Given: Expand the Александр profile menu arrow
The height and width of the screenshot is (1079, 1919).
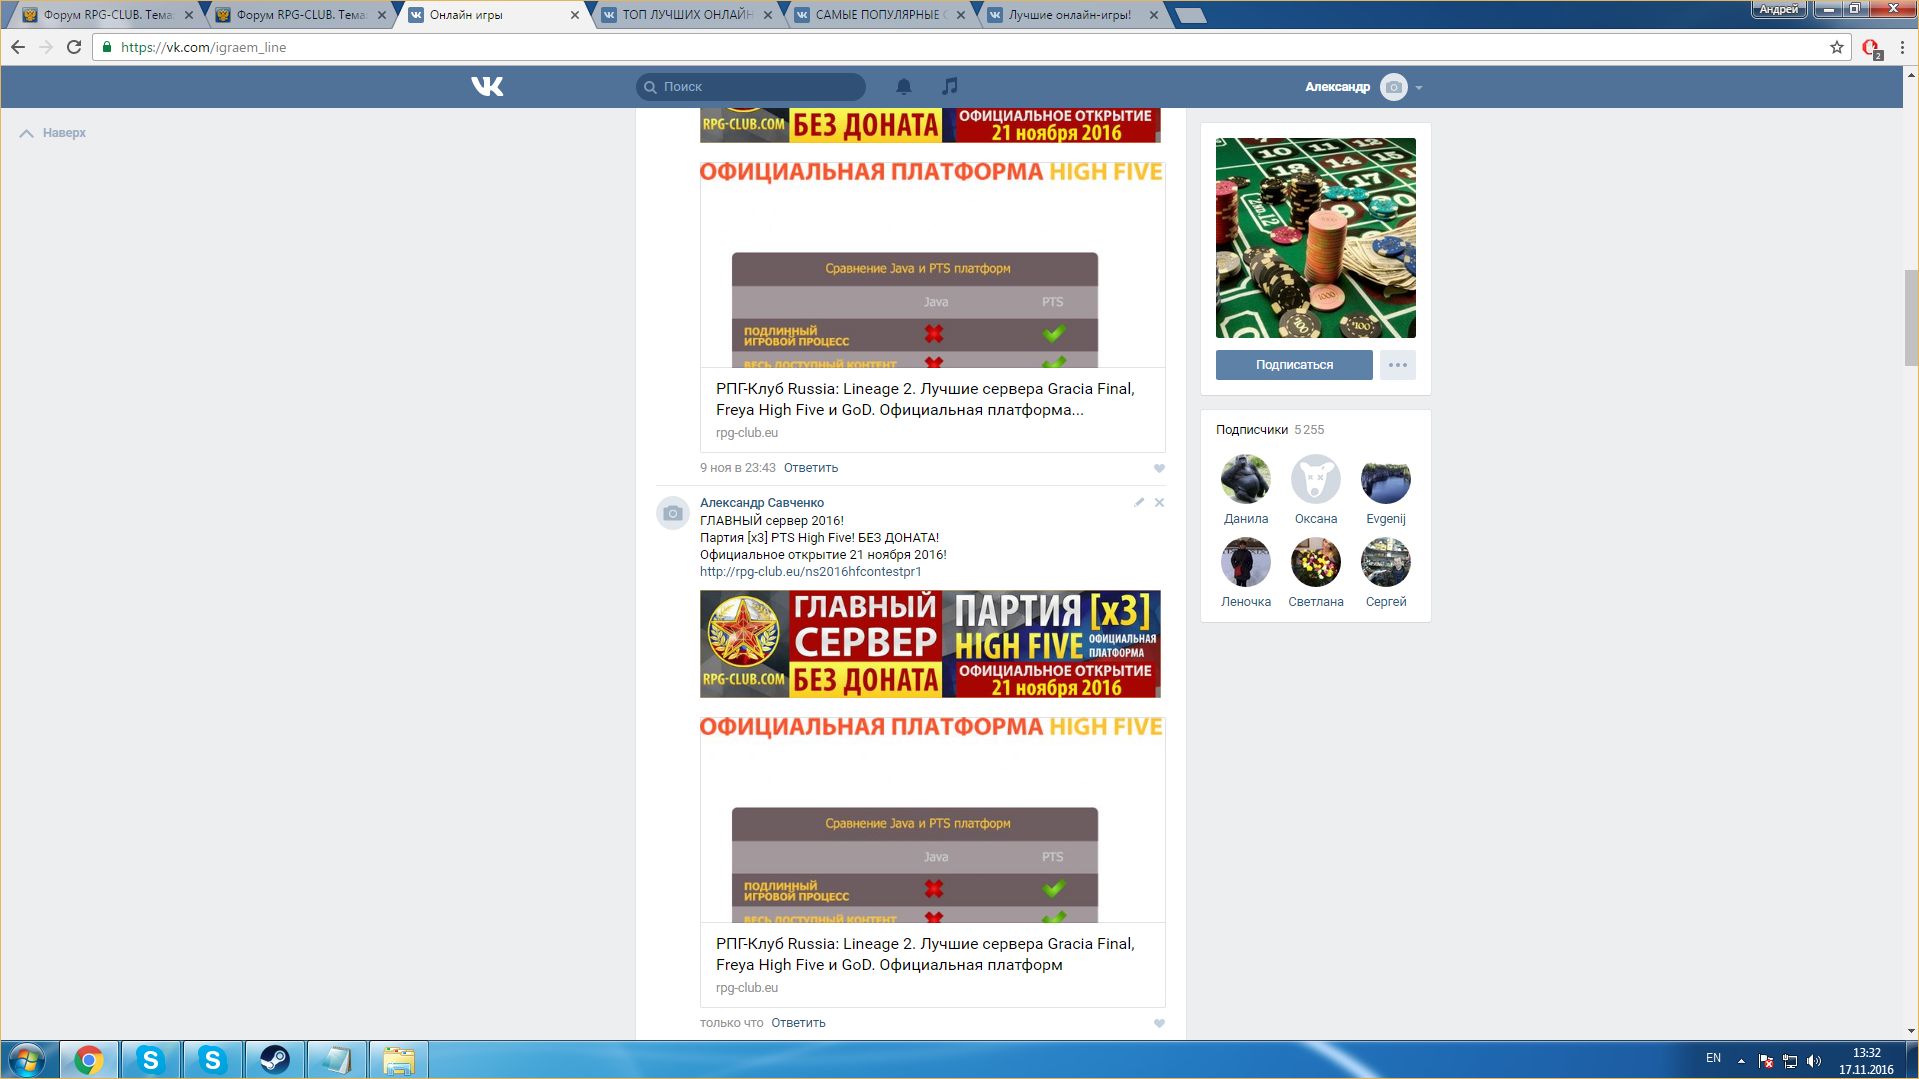Looking at the screenshot, I should 1419,88.
